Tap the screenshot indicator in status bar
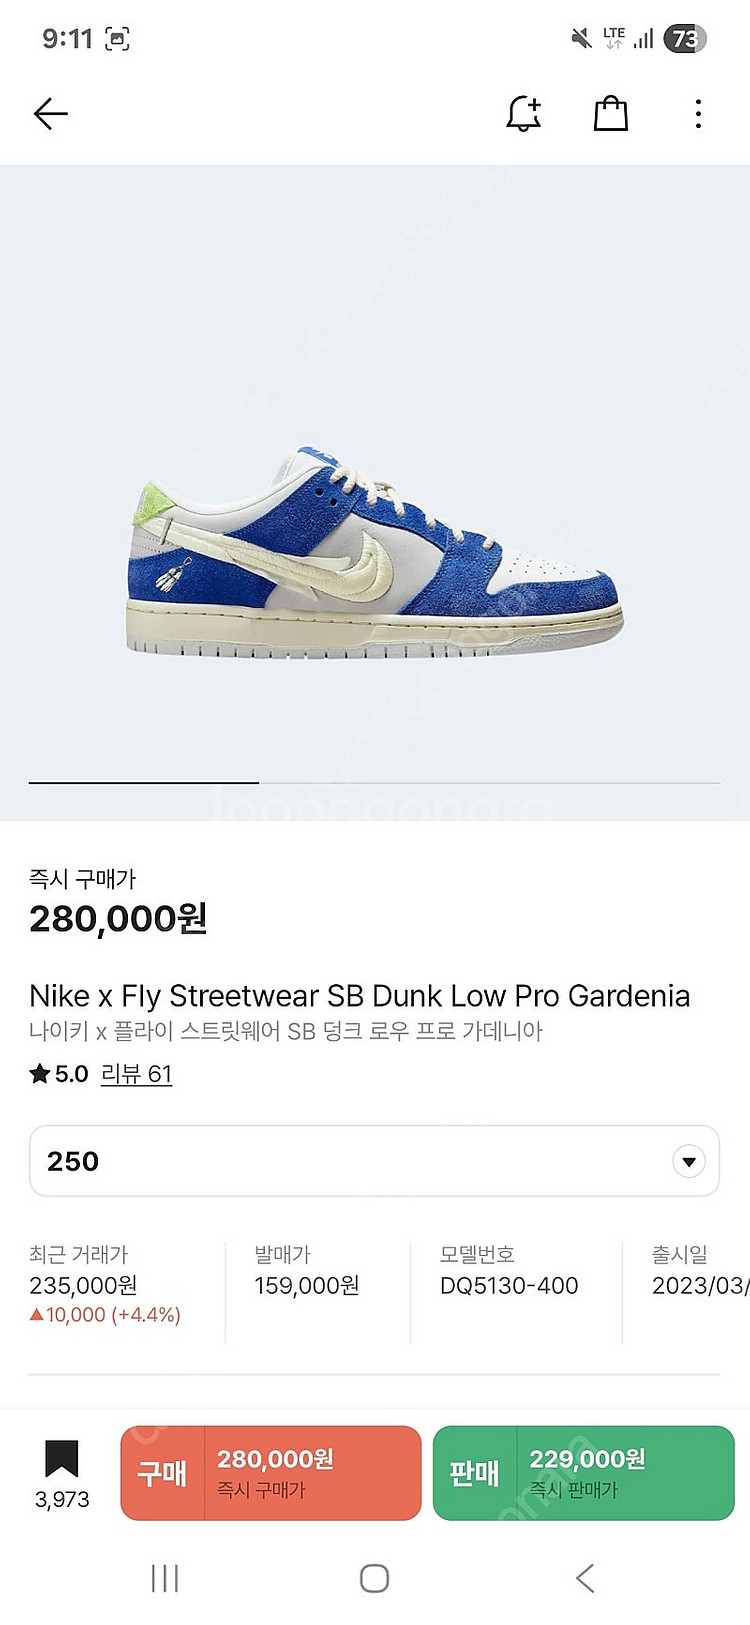 coord(117,39)
